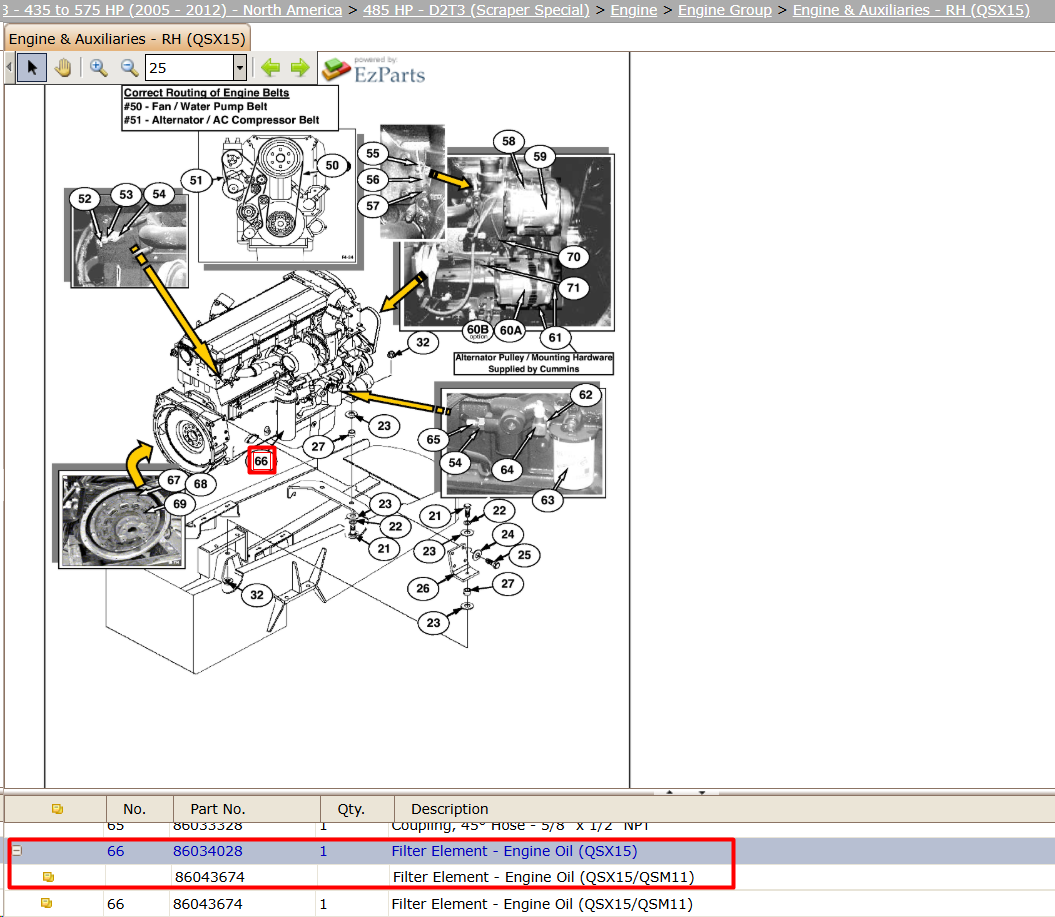The height and width of the screenshot is (917, 1055).
Task: Select the arrow pointer tool
Action: [32, 68]
